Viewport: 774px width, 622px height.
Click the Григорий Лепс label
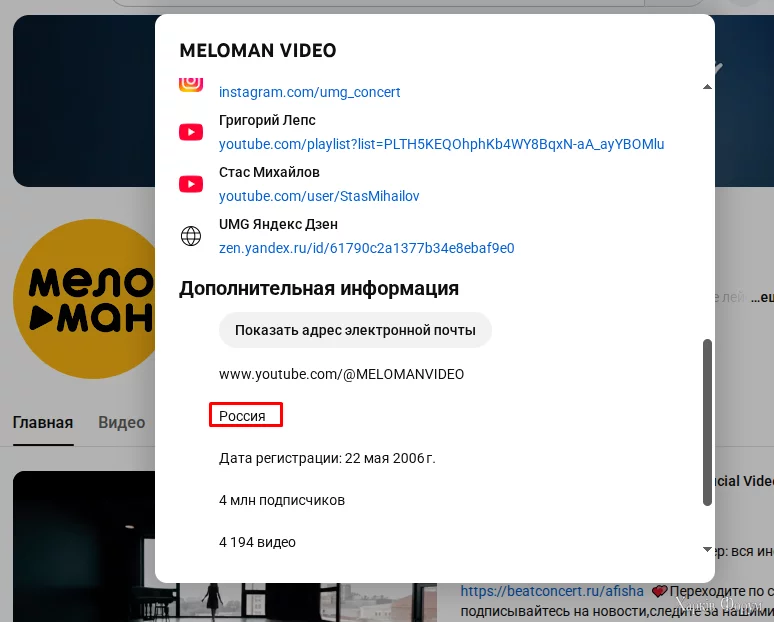pyautogui.click(x=267, y=120)
